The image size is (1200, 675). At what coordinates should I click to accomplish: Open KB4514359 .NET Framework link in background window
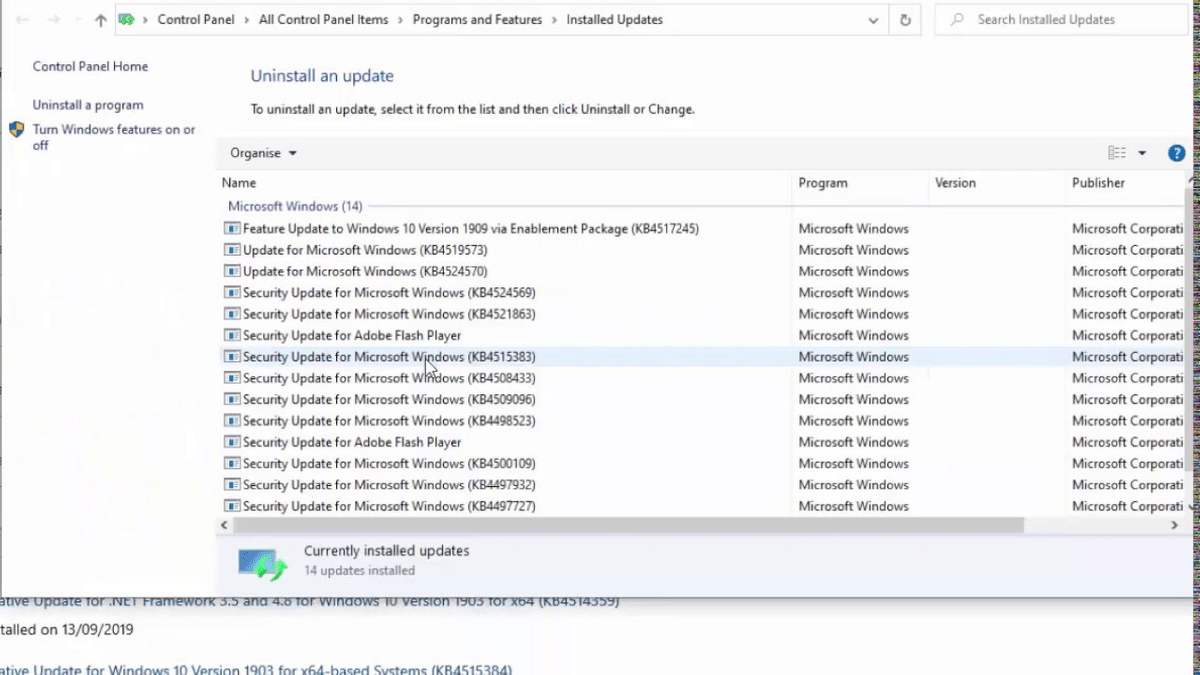pyautogui.click(x=310, y=602)
